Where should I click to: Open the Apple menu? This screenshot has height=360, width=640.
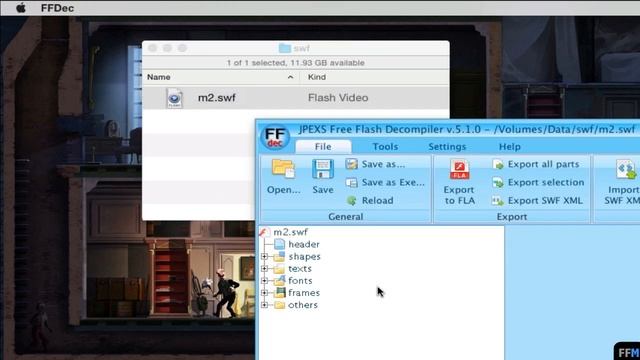coord(21,8)
